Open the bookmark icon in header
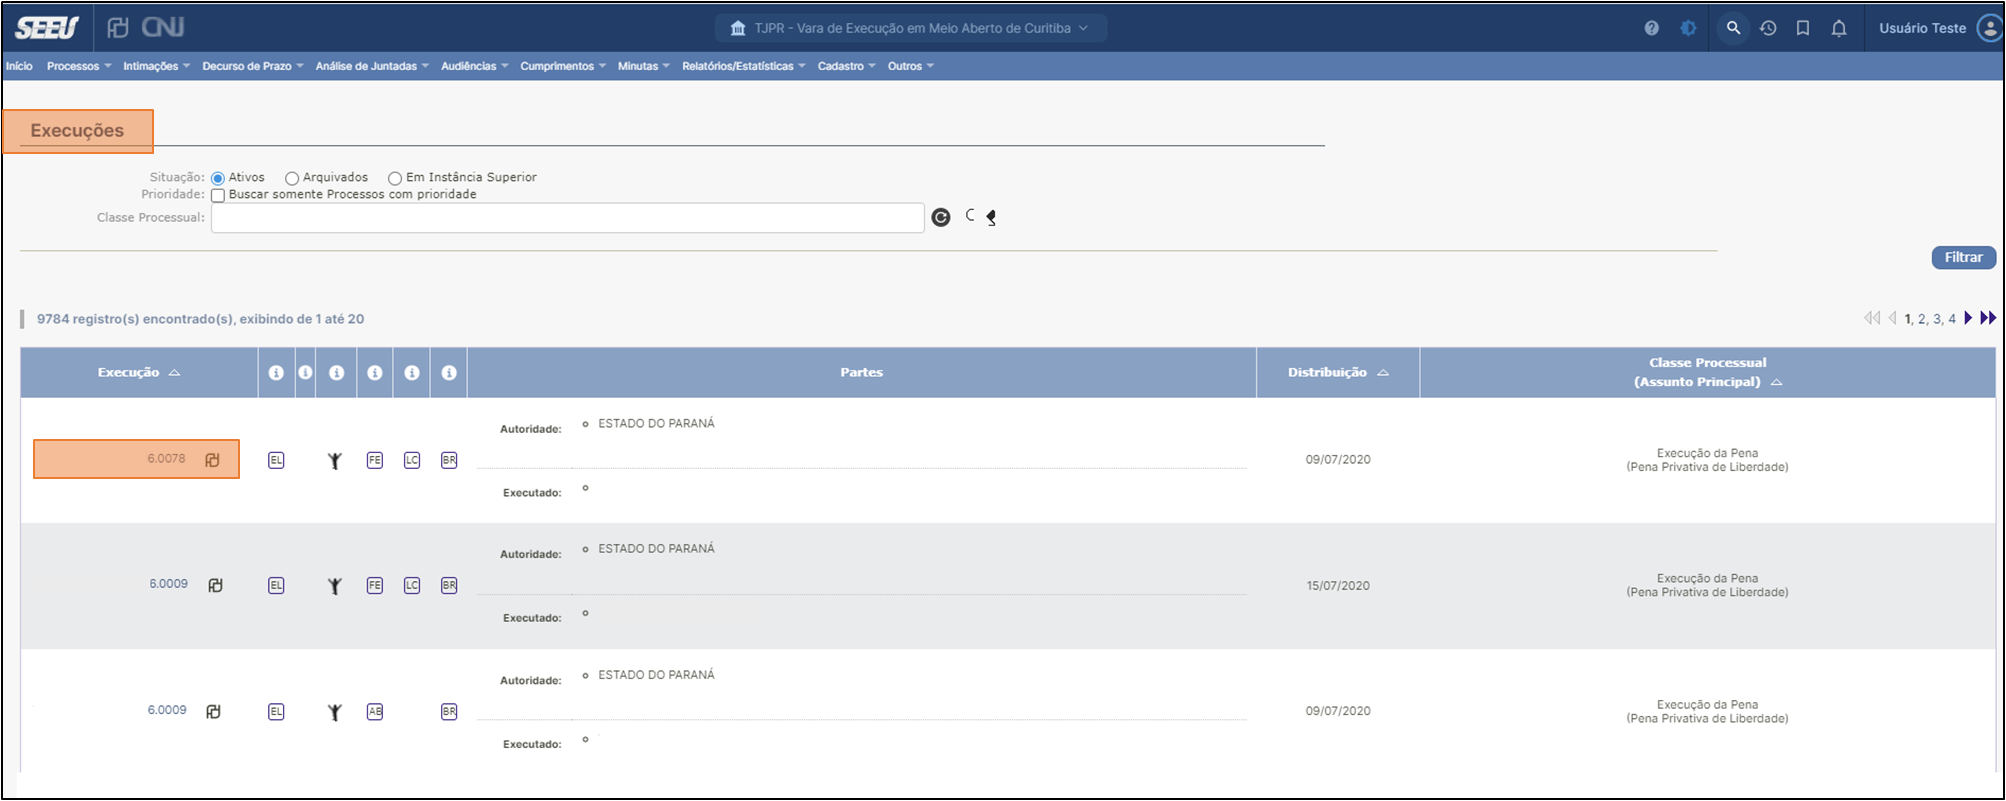2006x801 pixels. click(x=1803, y=28)
